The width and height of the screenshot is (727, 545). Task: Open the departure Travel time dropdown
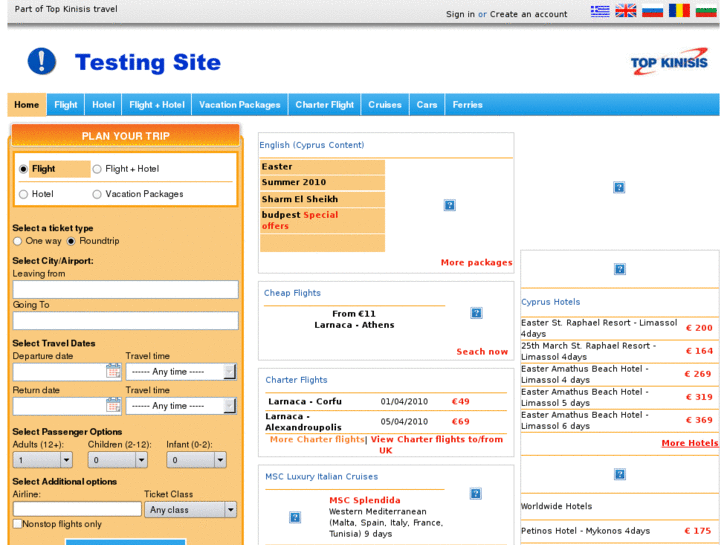tap(181, 372)
